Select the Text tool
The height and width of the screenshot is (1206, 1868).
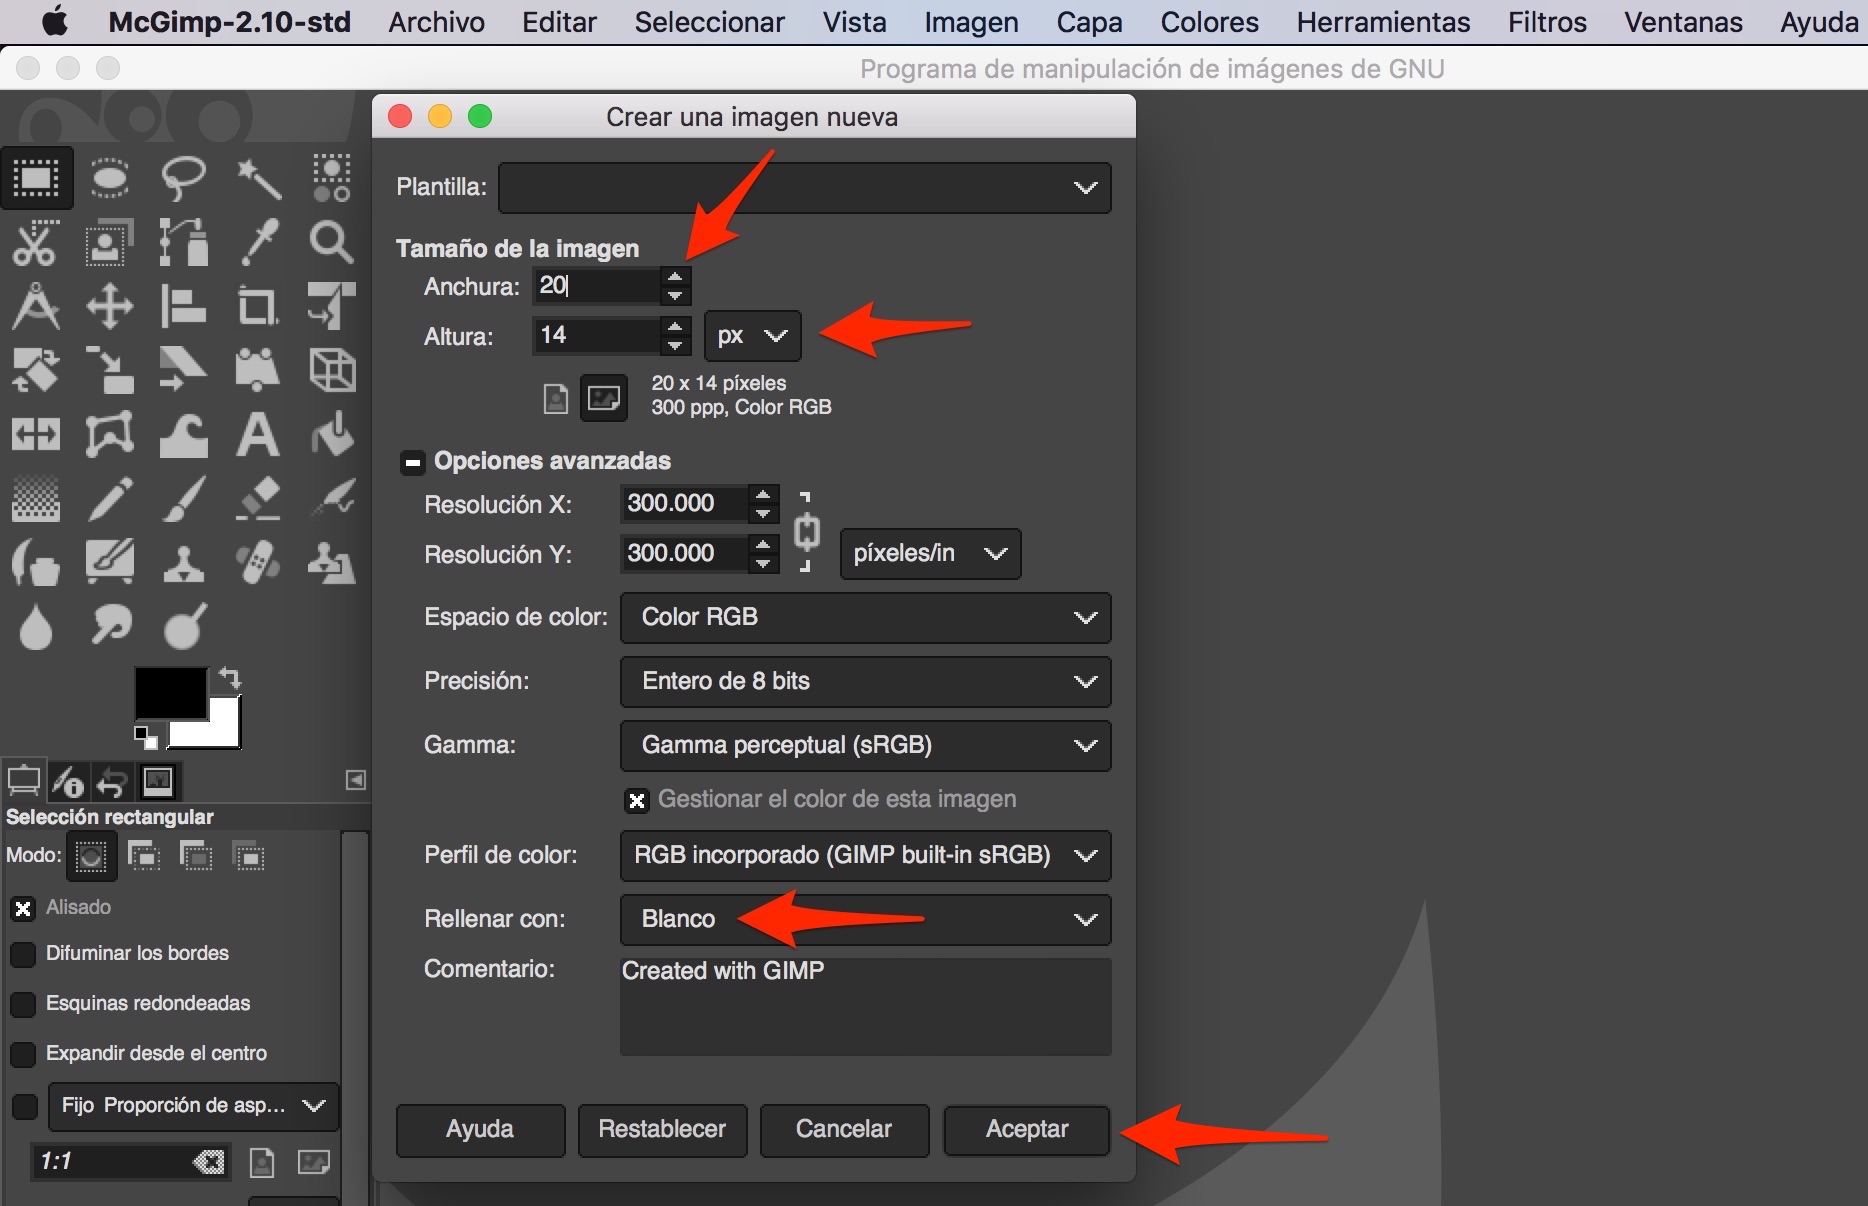coord(257,435)
